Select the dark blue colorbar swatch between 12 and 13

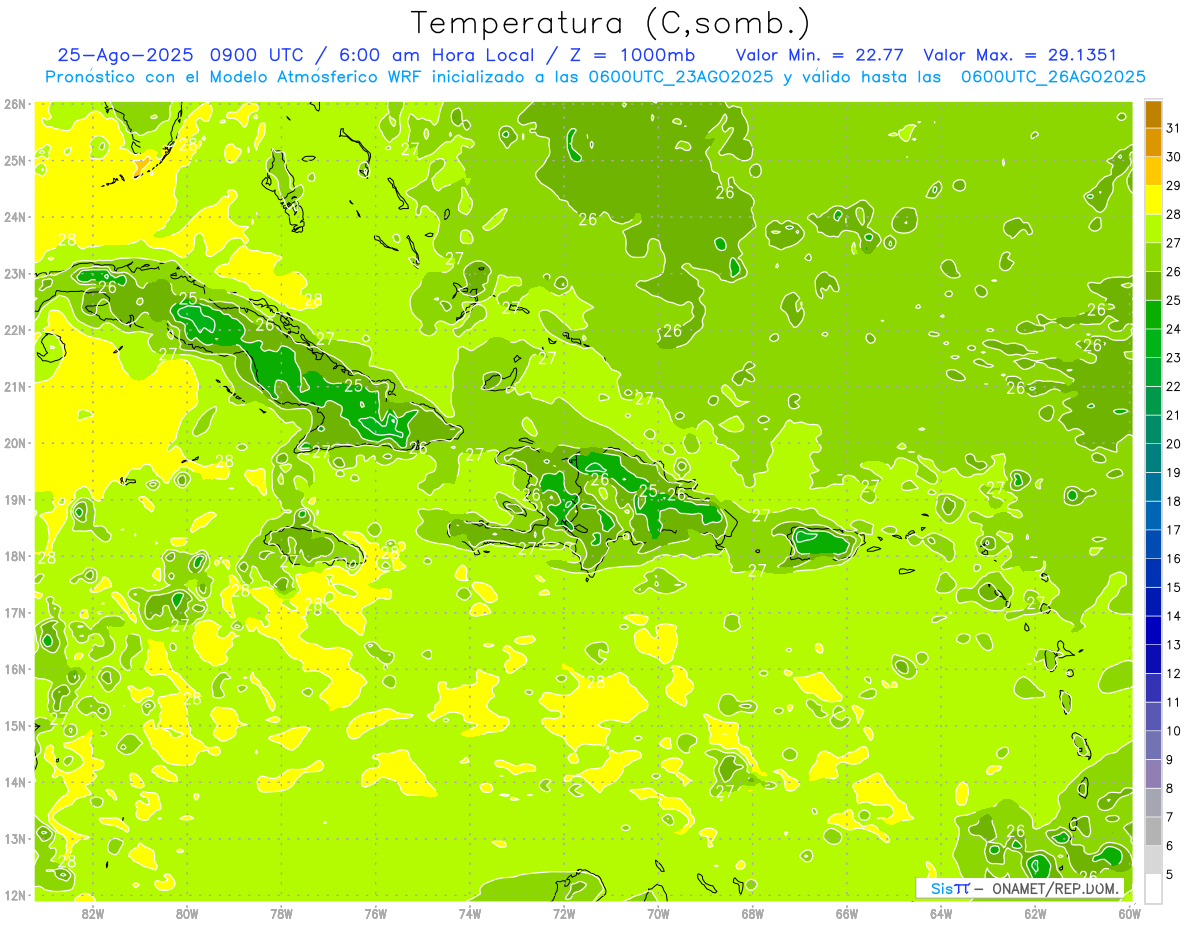(1153, 659)
